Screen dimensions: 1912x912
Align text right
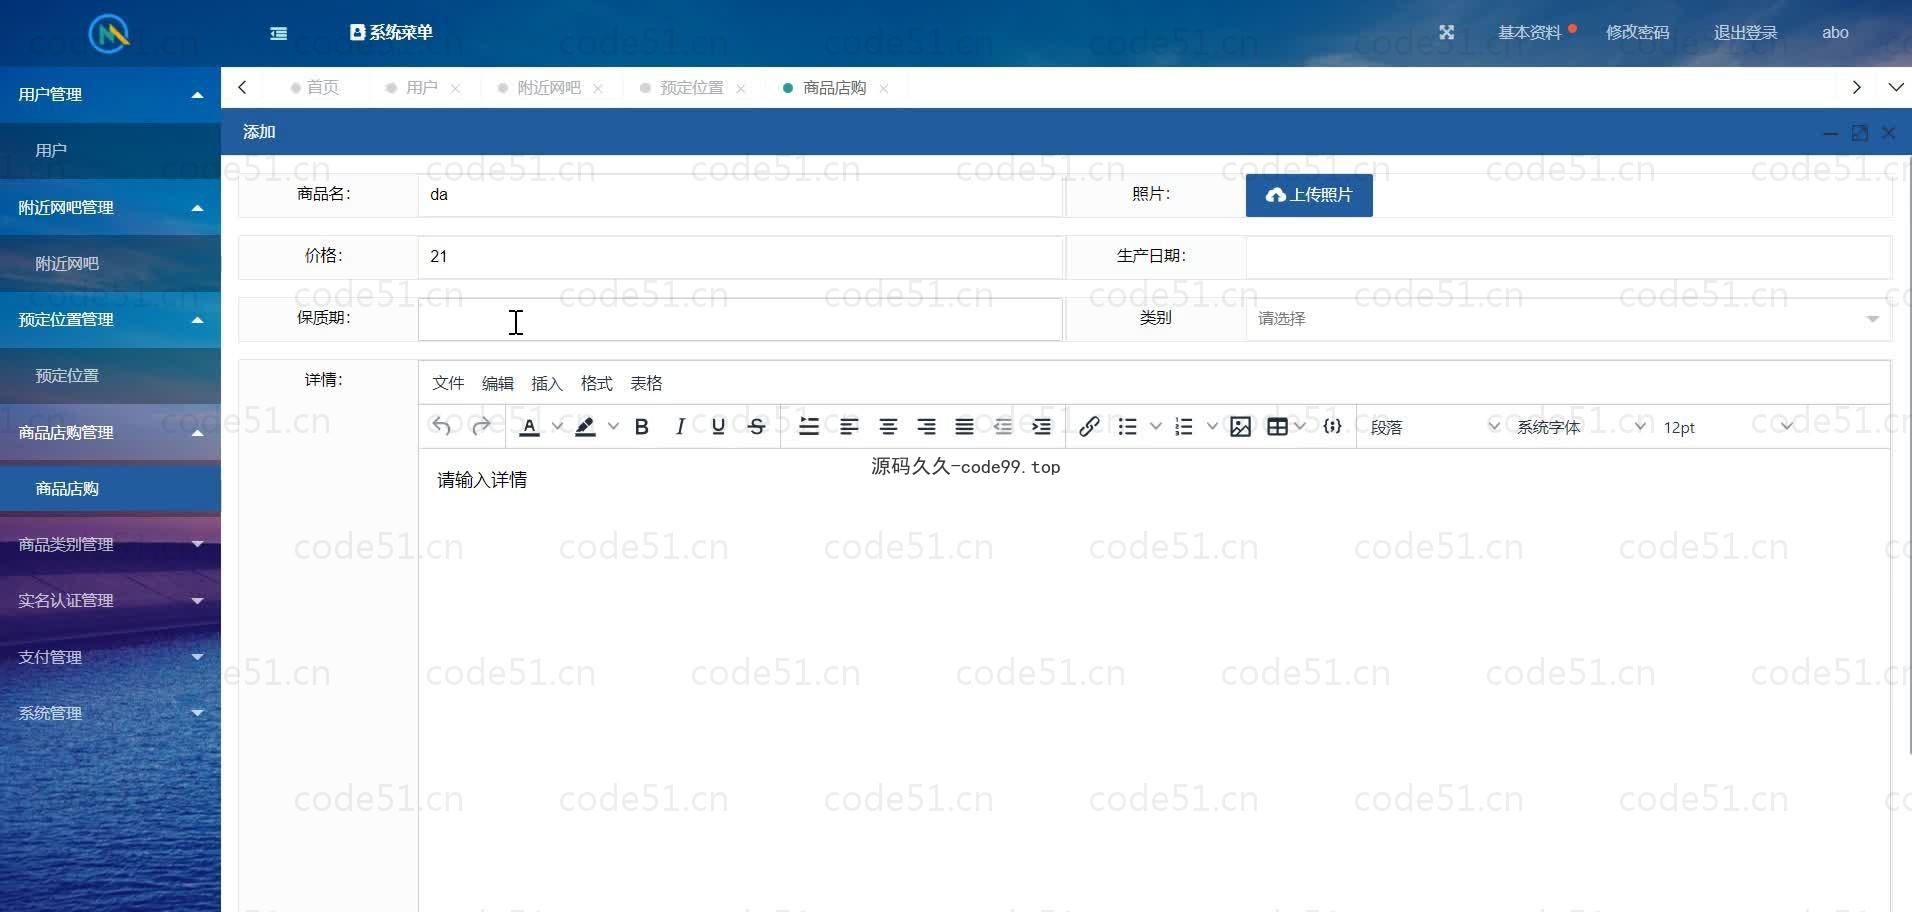[927, 427]
